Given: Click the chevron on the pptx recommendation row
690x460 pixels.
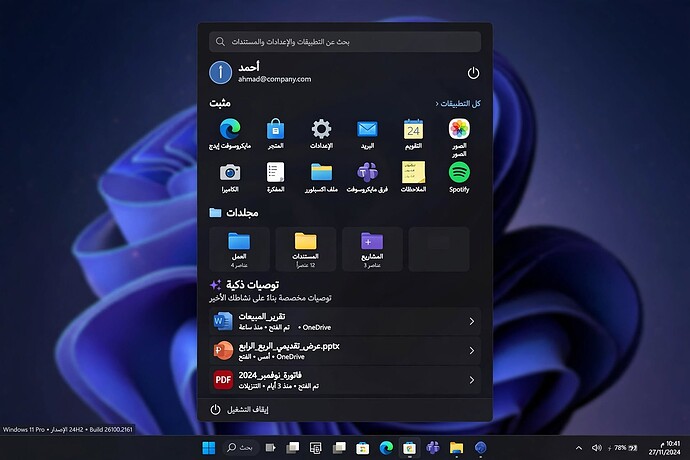Looking at the screenshot, I should pyautogui.click(x=472, y=351).
